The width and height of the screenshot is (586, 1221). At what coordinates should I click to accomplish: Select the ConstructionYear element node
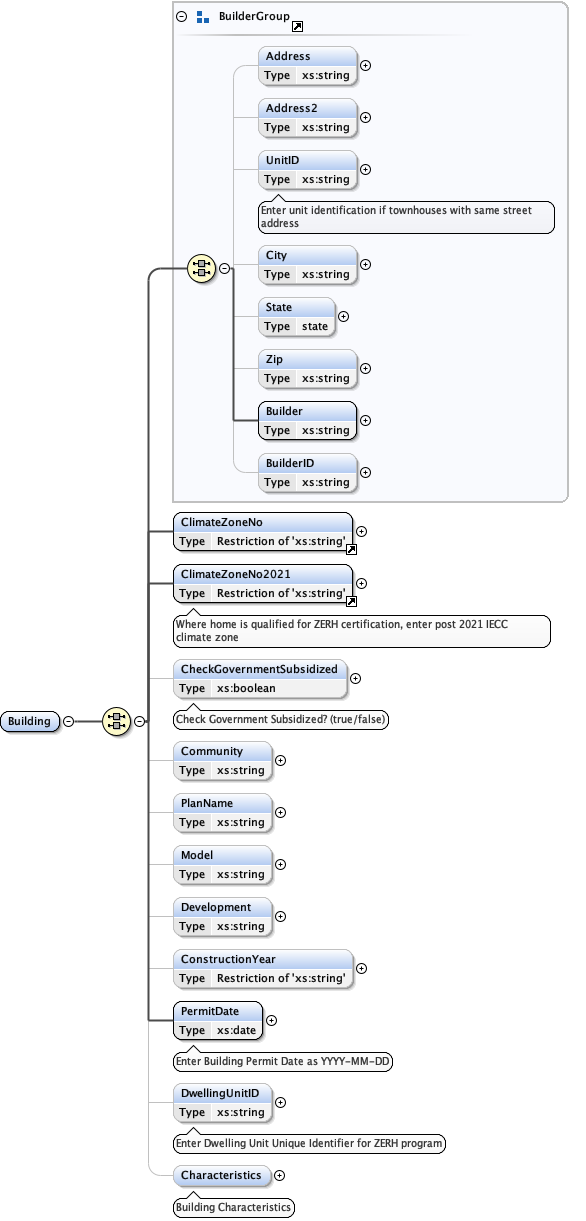click(x=263, y=969)
